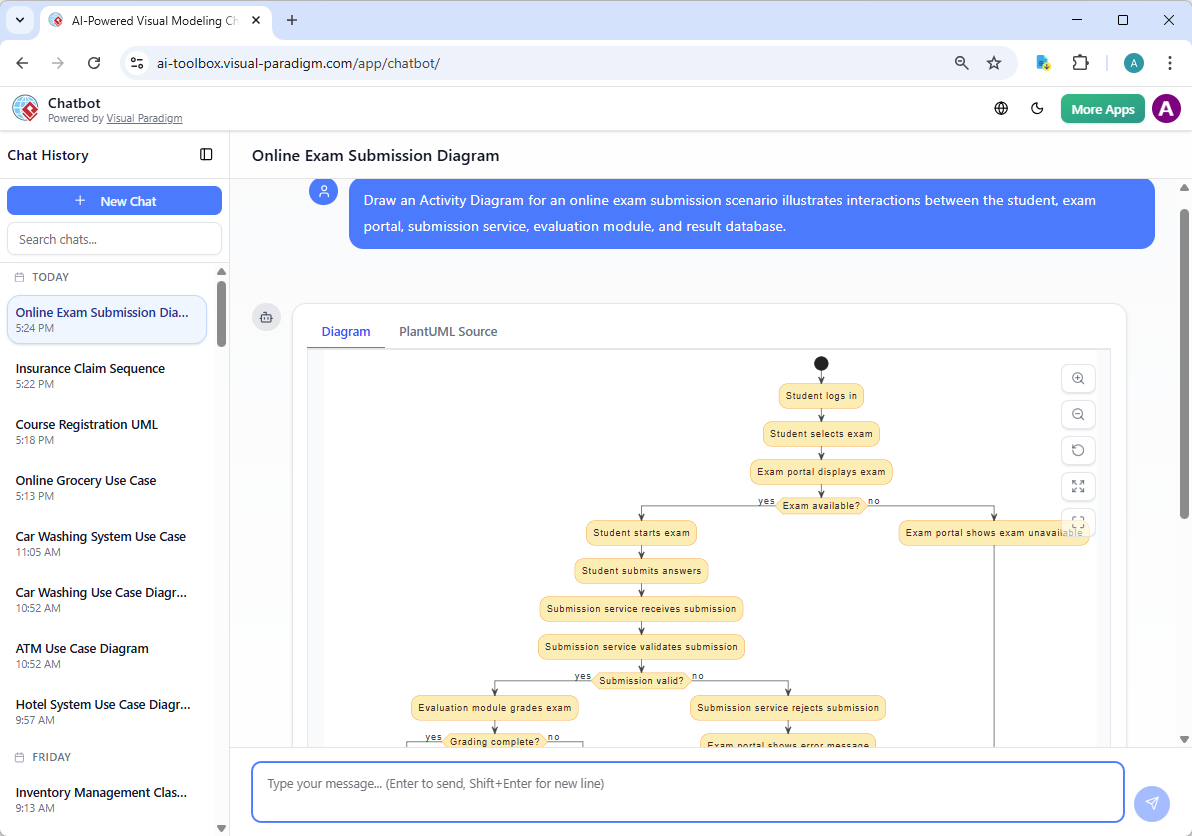This screenshot has height=836, width=1192.
Task: Open the More Apps page
Action: 1102,108
